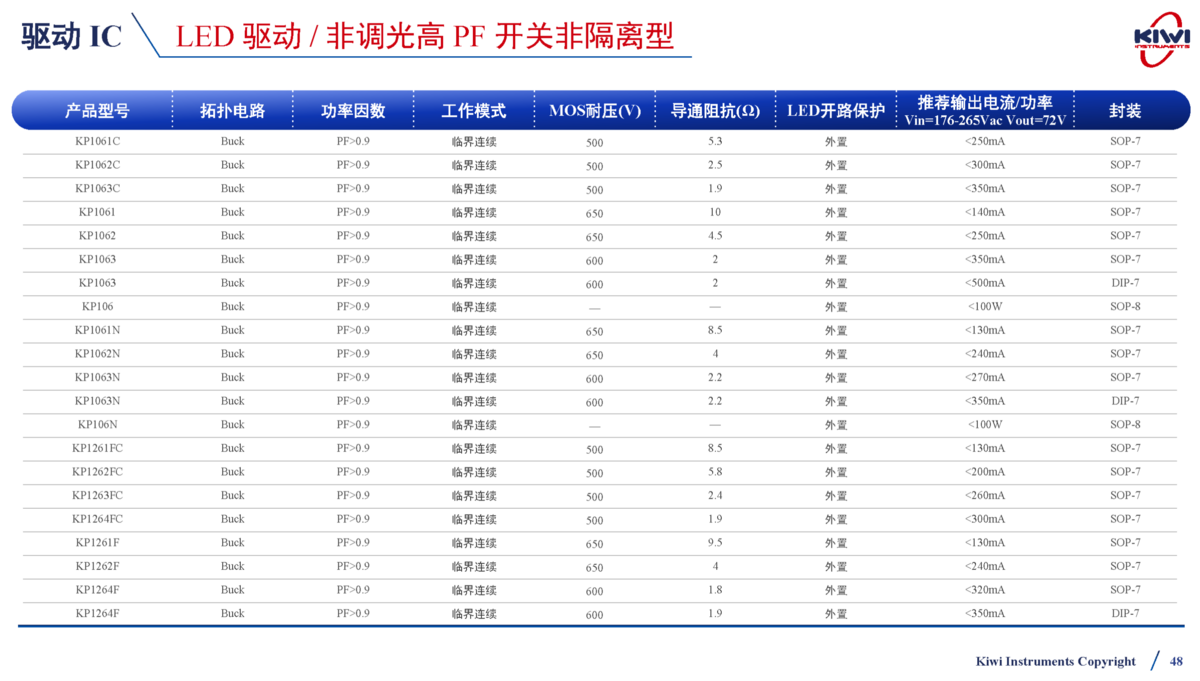The width and height of the screenshot is (1200, 681).
Task: Click the Kiwi Instruments Copyright footer text
Action: 1055,661
